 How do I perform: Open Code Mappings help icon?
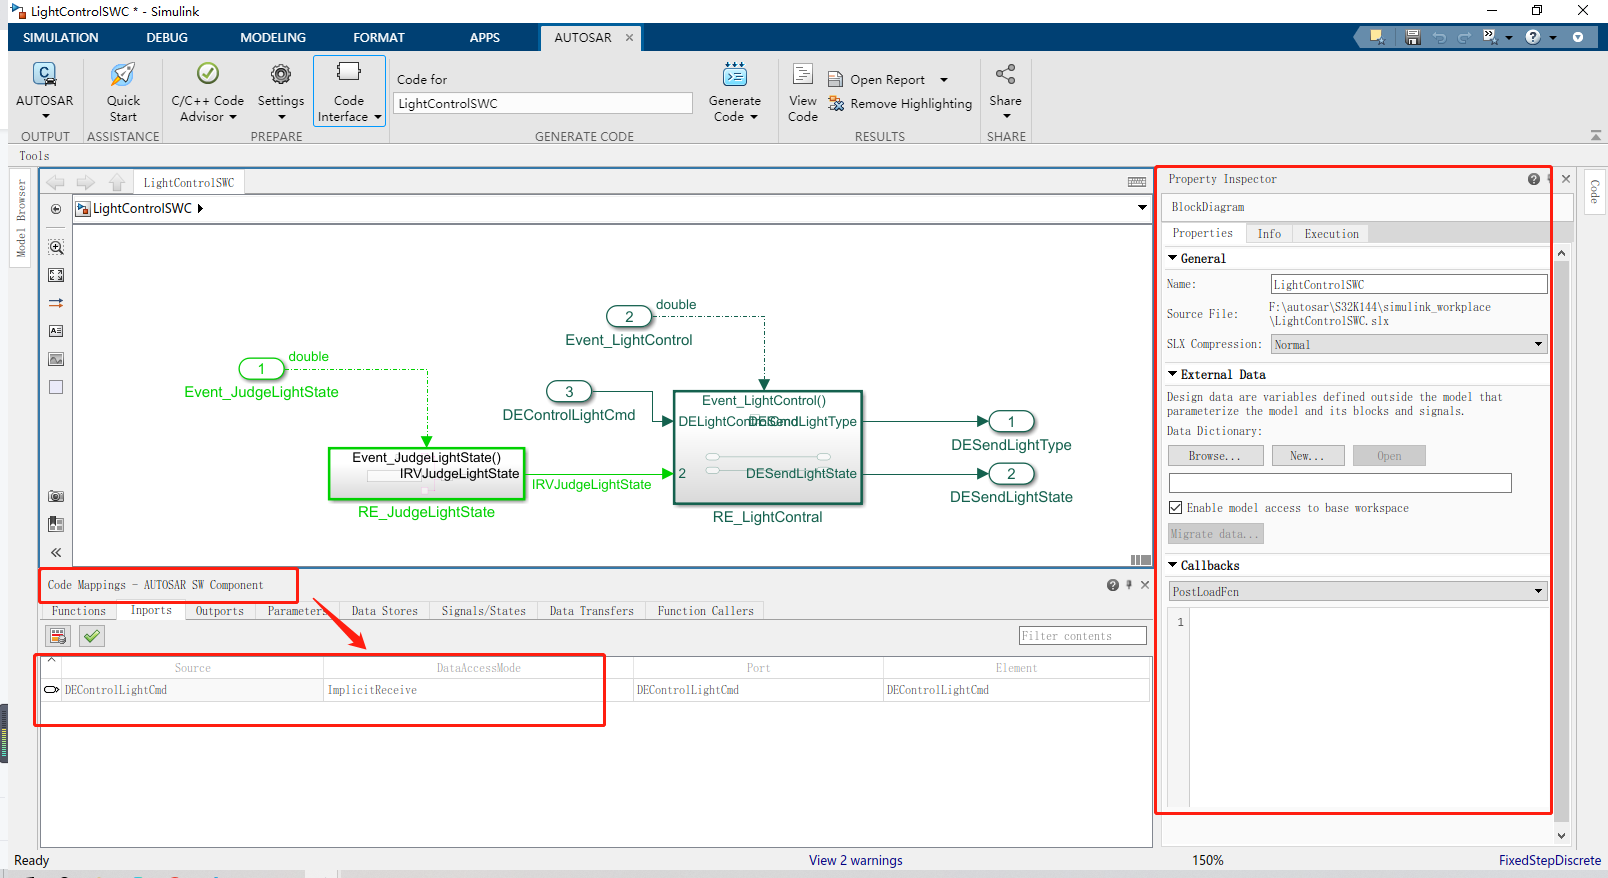[x=1113, y=585]
